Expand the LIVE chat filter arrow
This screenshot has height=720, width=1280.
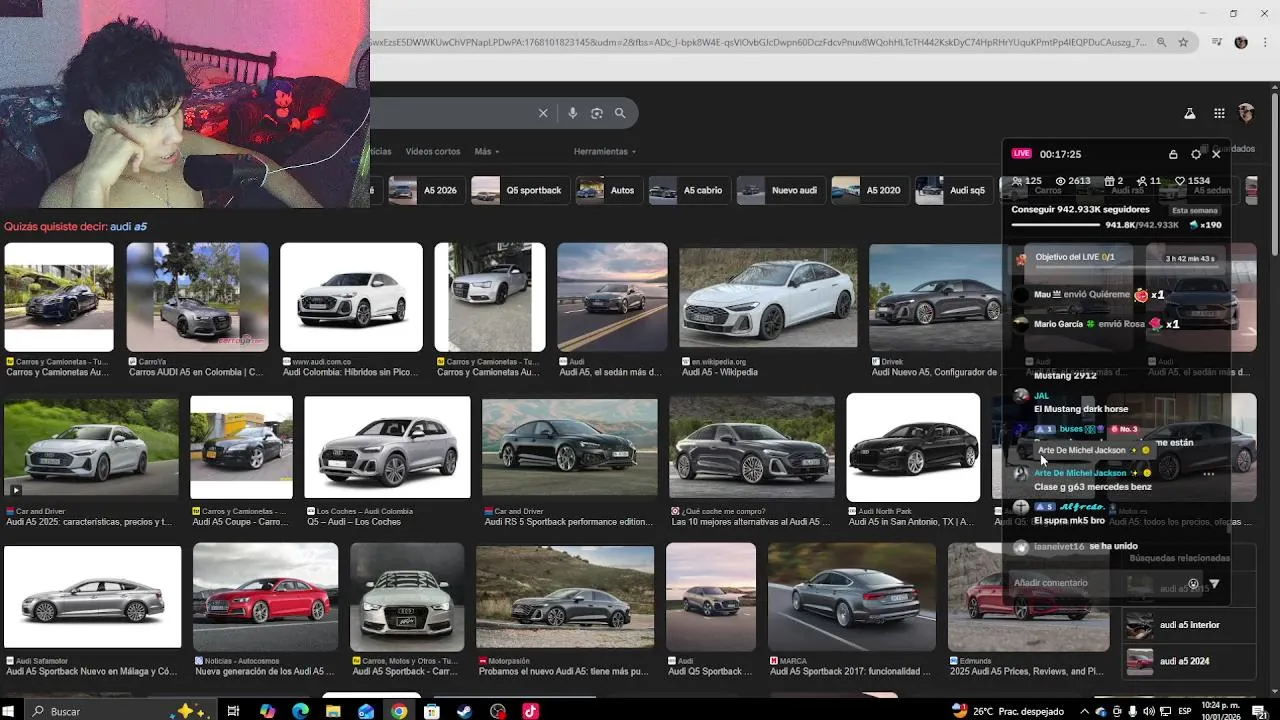1215,584
